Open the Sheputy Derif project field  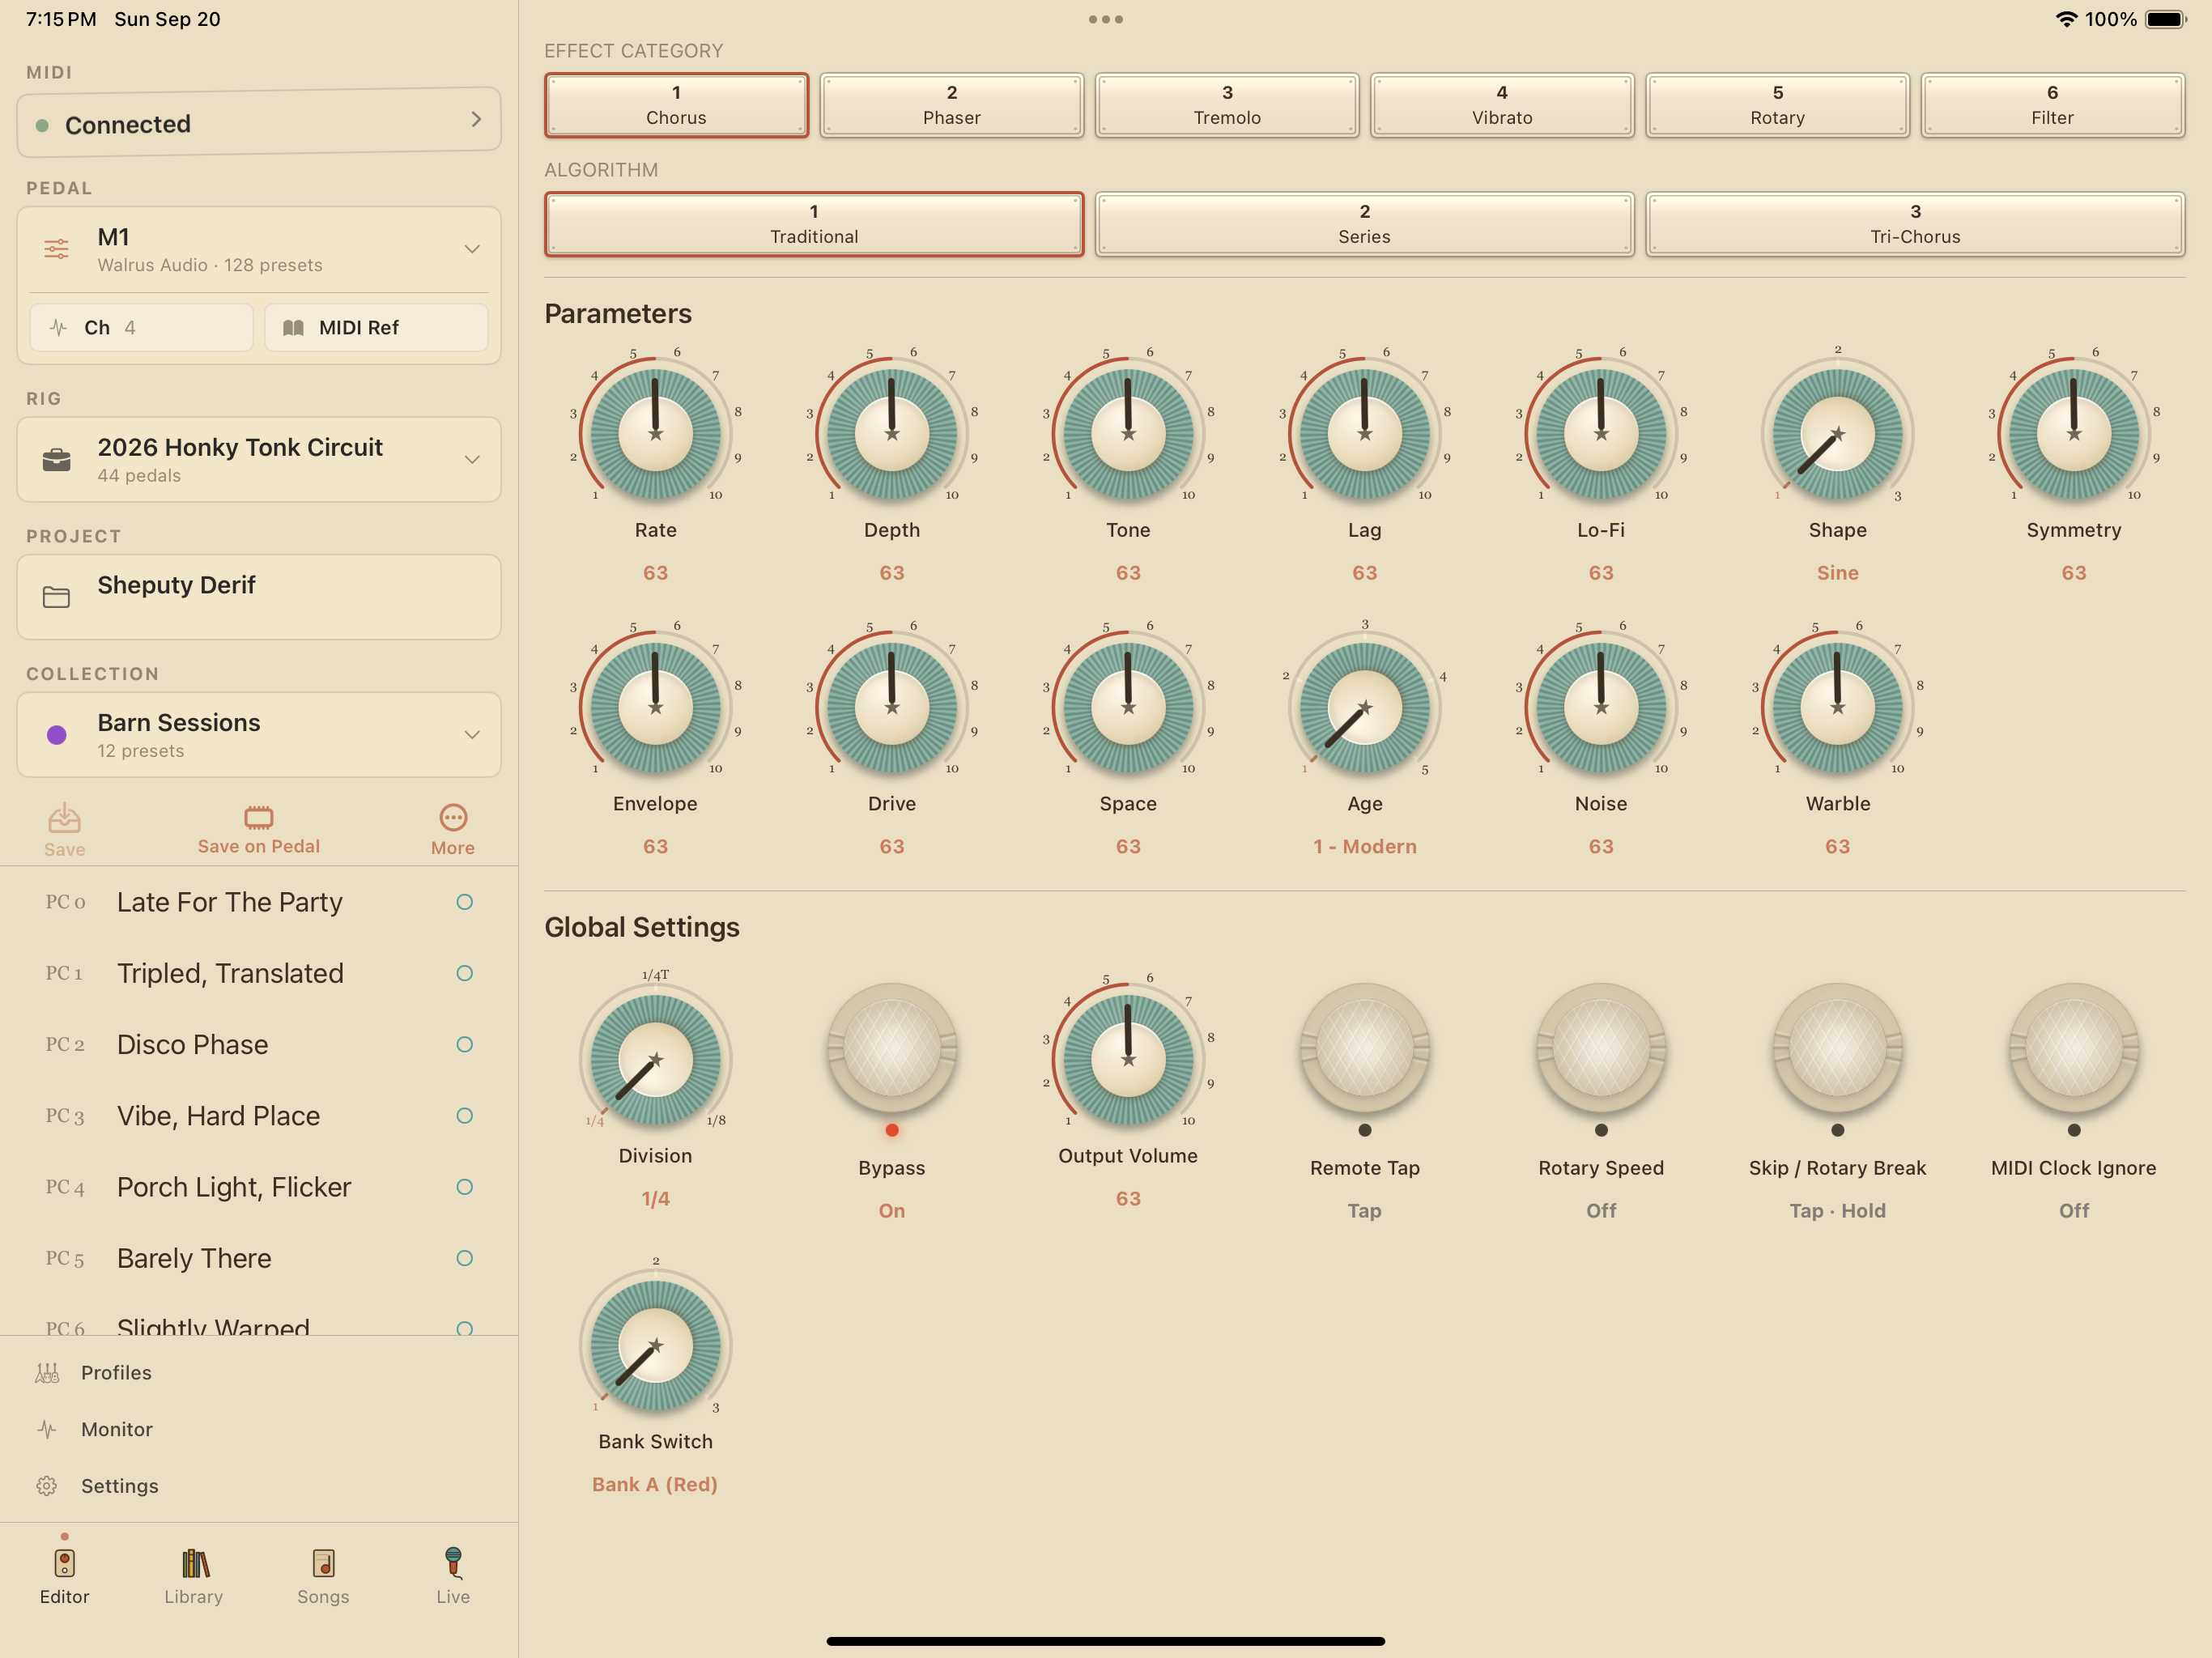pyautogui.click(x=259, y=597)
